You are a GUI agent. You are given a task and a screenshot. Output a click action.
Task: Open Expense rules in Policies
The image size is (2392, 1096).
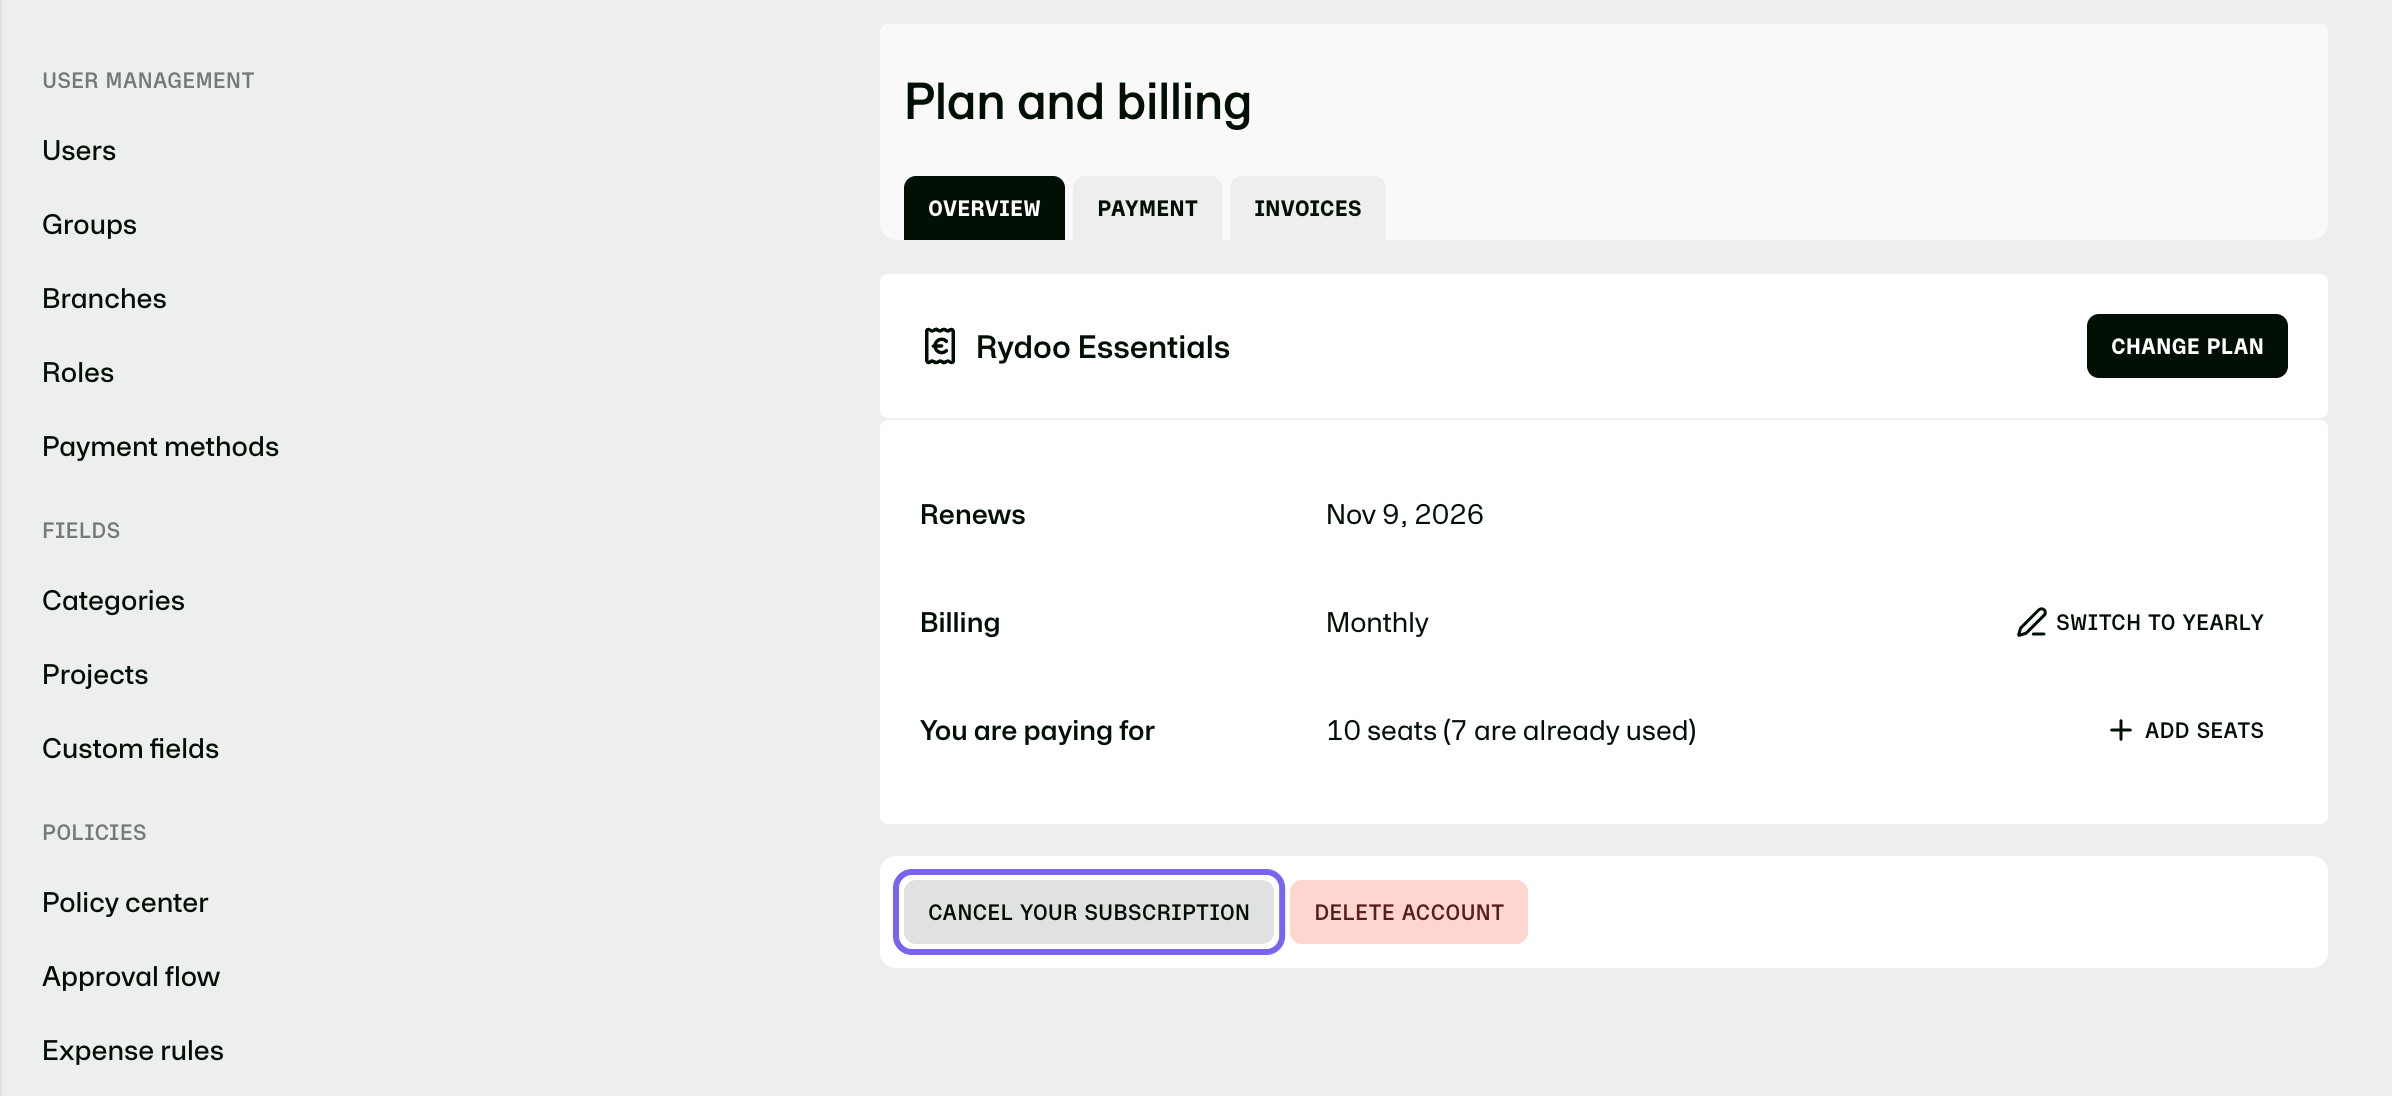tap(133, 1050)
